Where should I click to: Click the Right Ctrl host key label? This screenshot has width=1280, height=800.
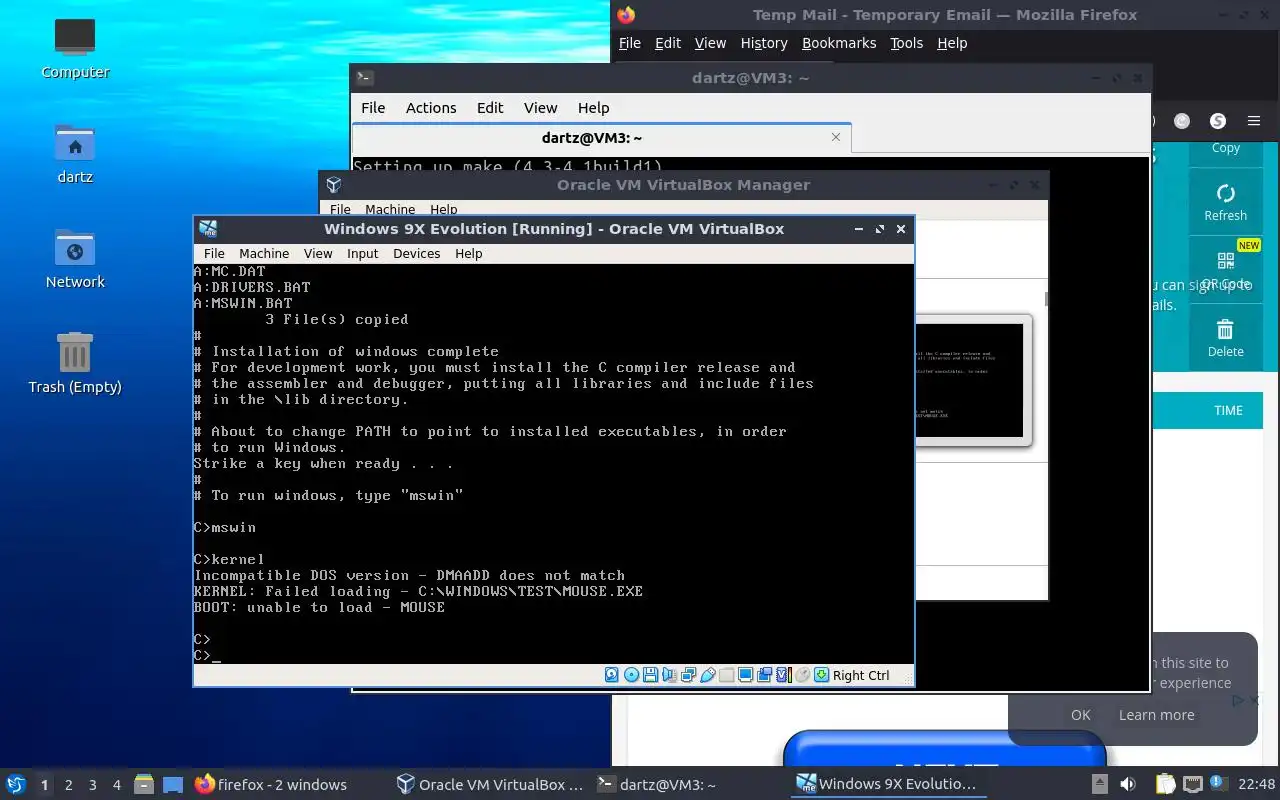861,675
